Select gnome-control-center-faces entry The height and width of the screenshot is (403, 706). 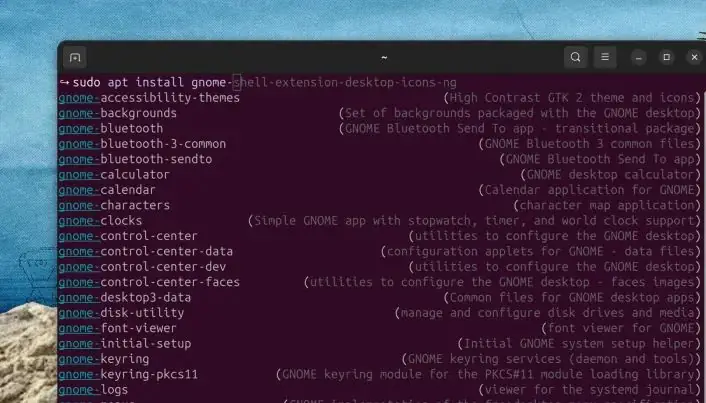[149, 282]
